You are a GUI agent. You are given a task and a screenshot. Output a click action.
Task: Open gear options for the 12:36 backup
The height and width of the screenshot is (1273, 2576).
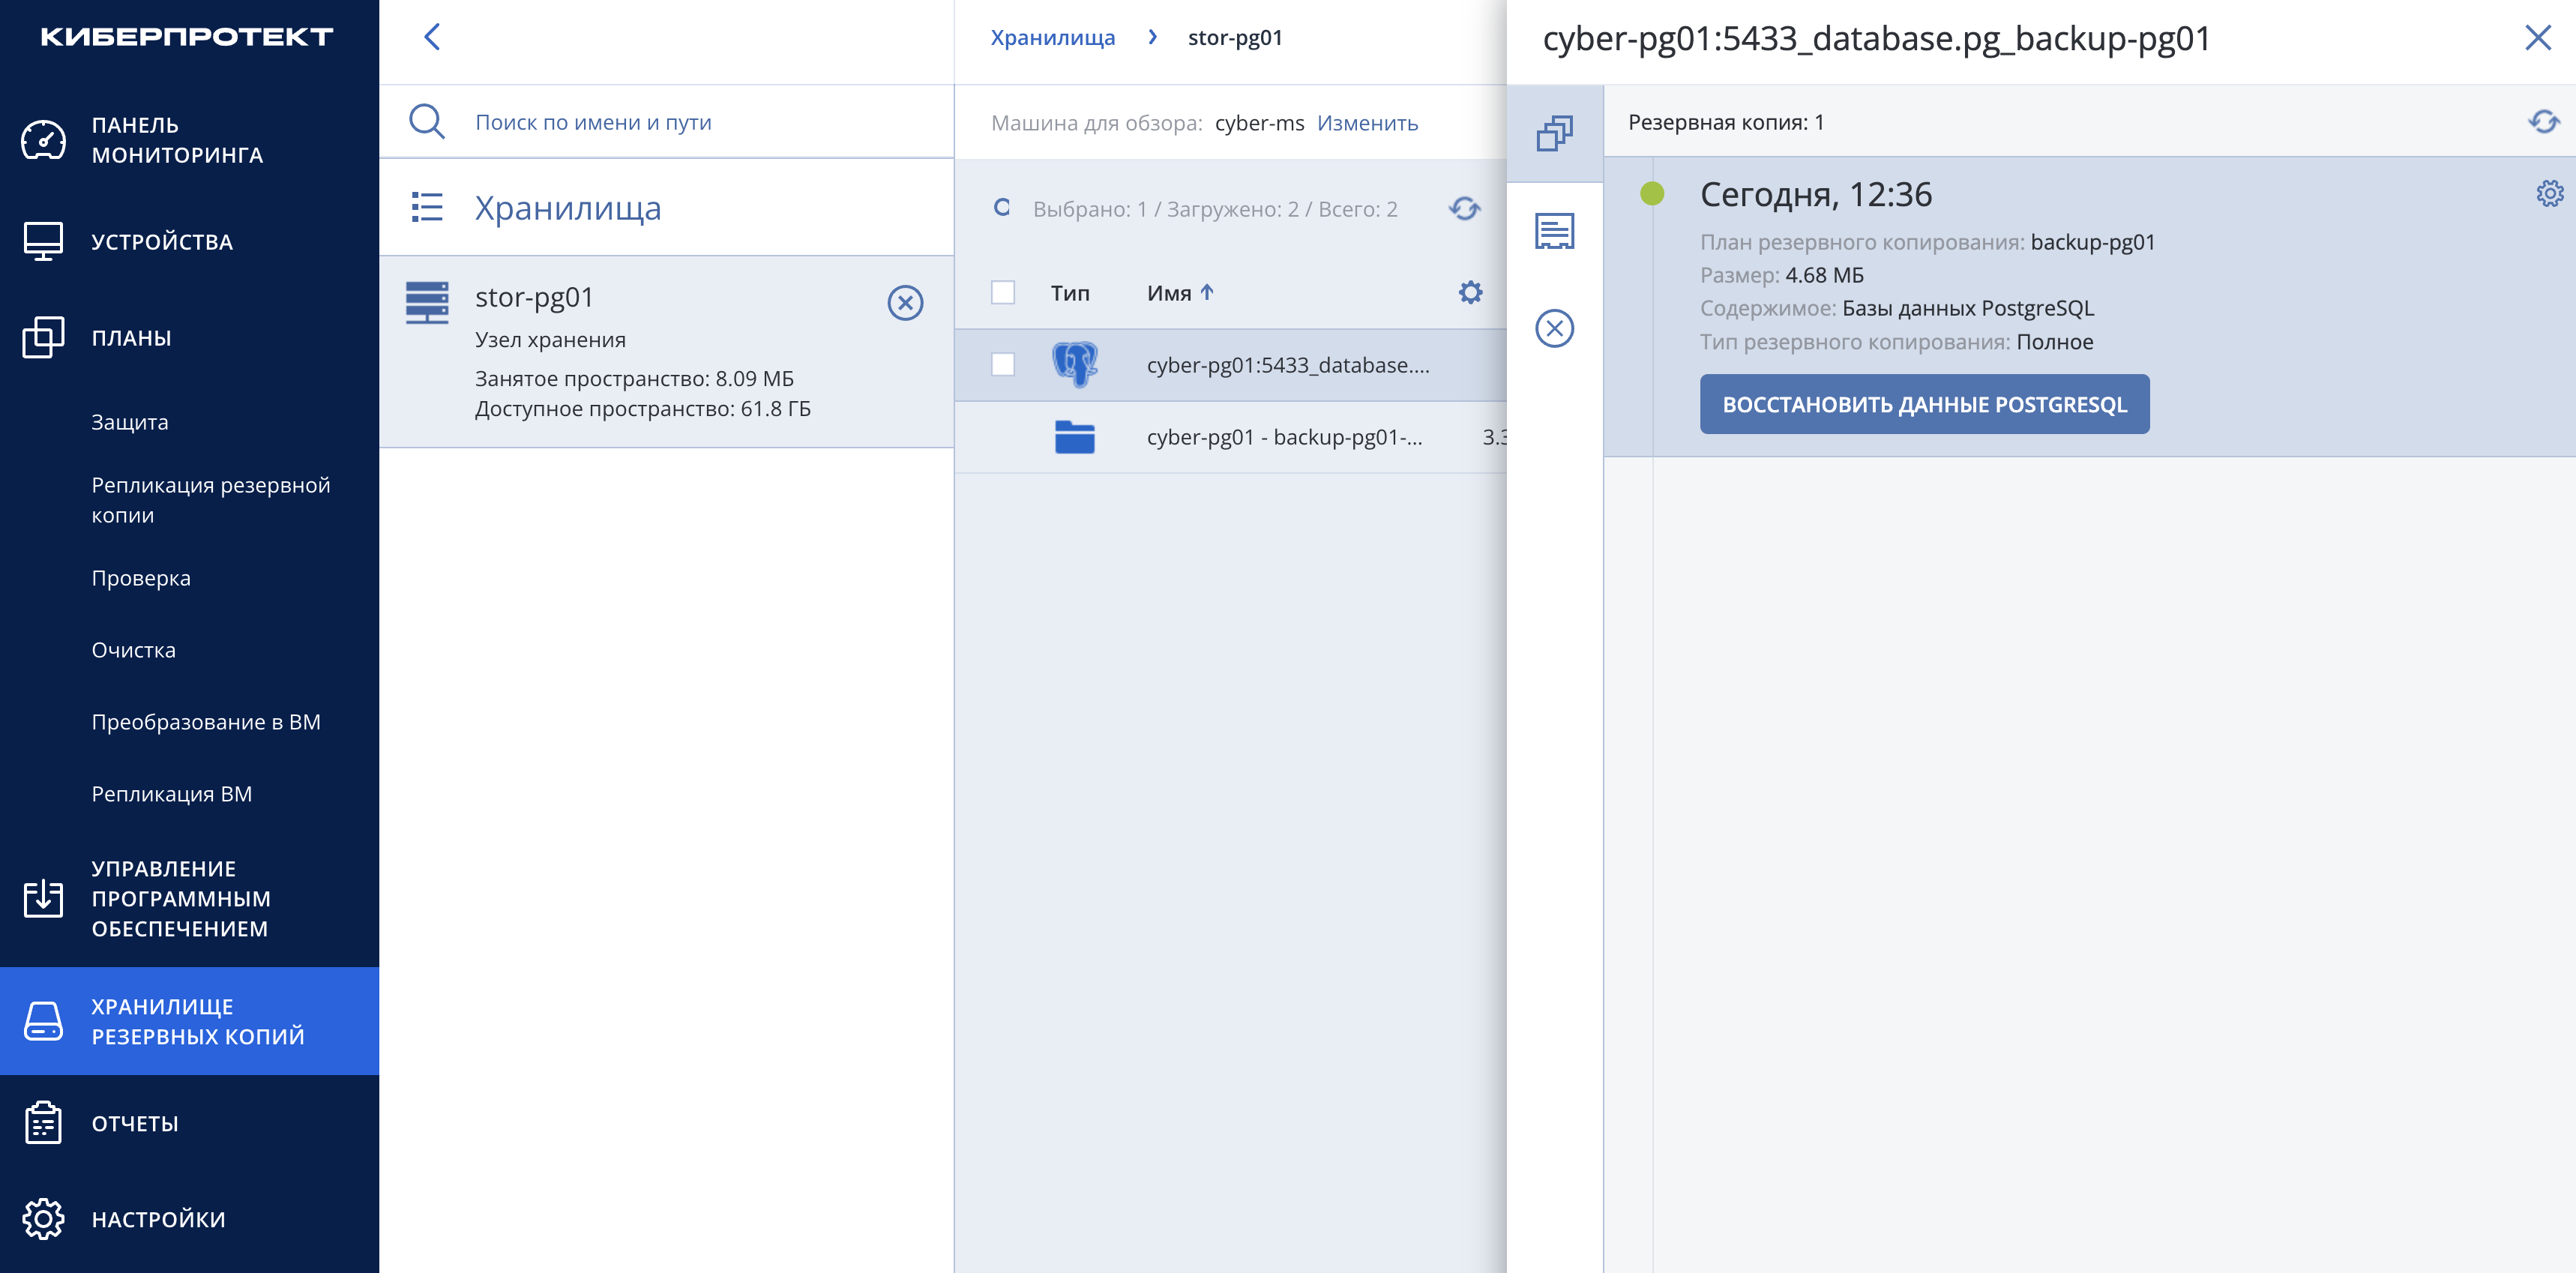pos(2549,194)
